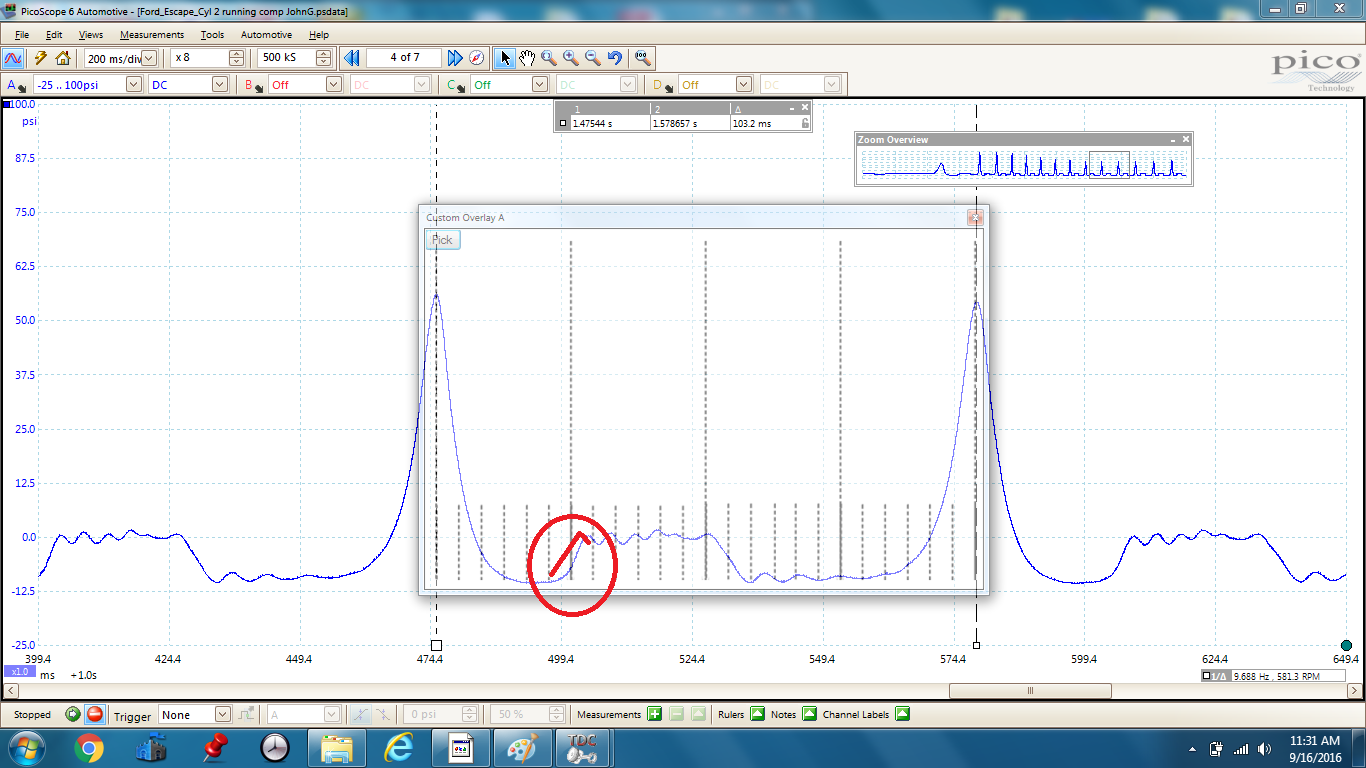Image resolution: width=1366 pixels, height=768 pixels.
Task: Open the Help menu
Action: coord(319,35)
